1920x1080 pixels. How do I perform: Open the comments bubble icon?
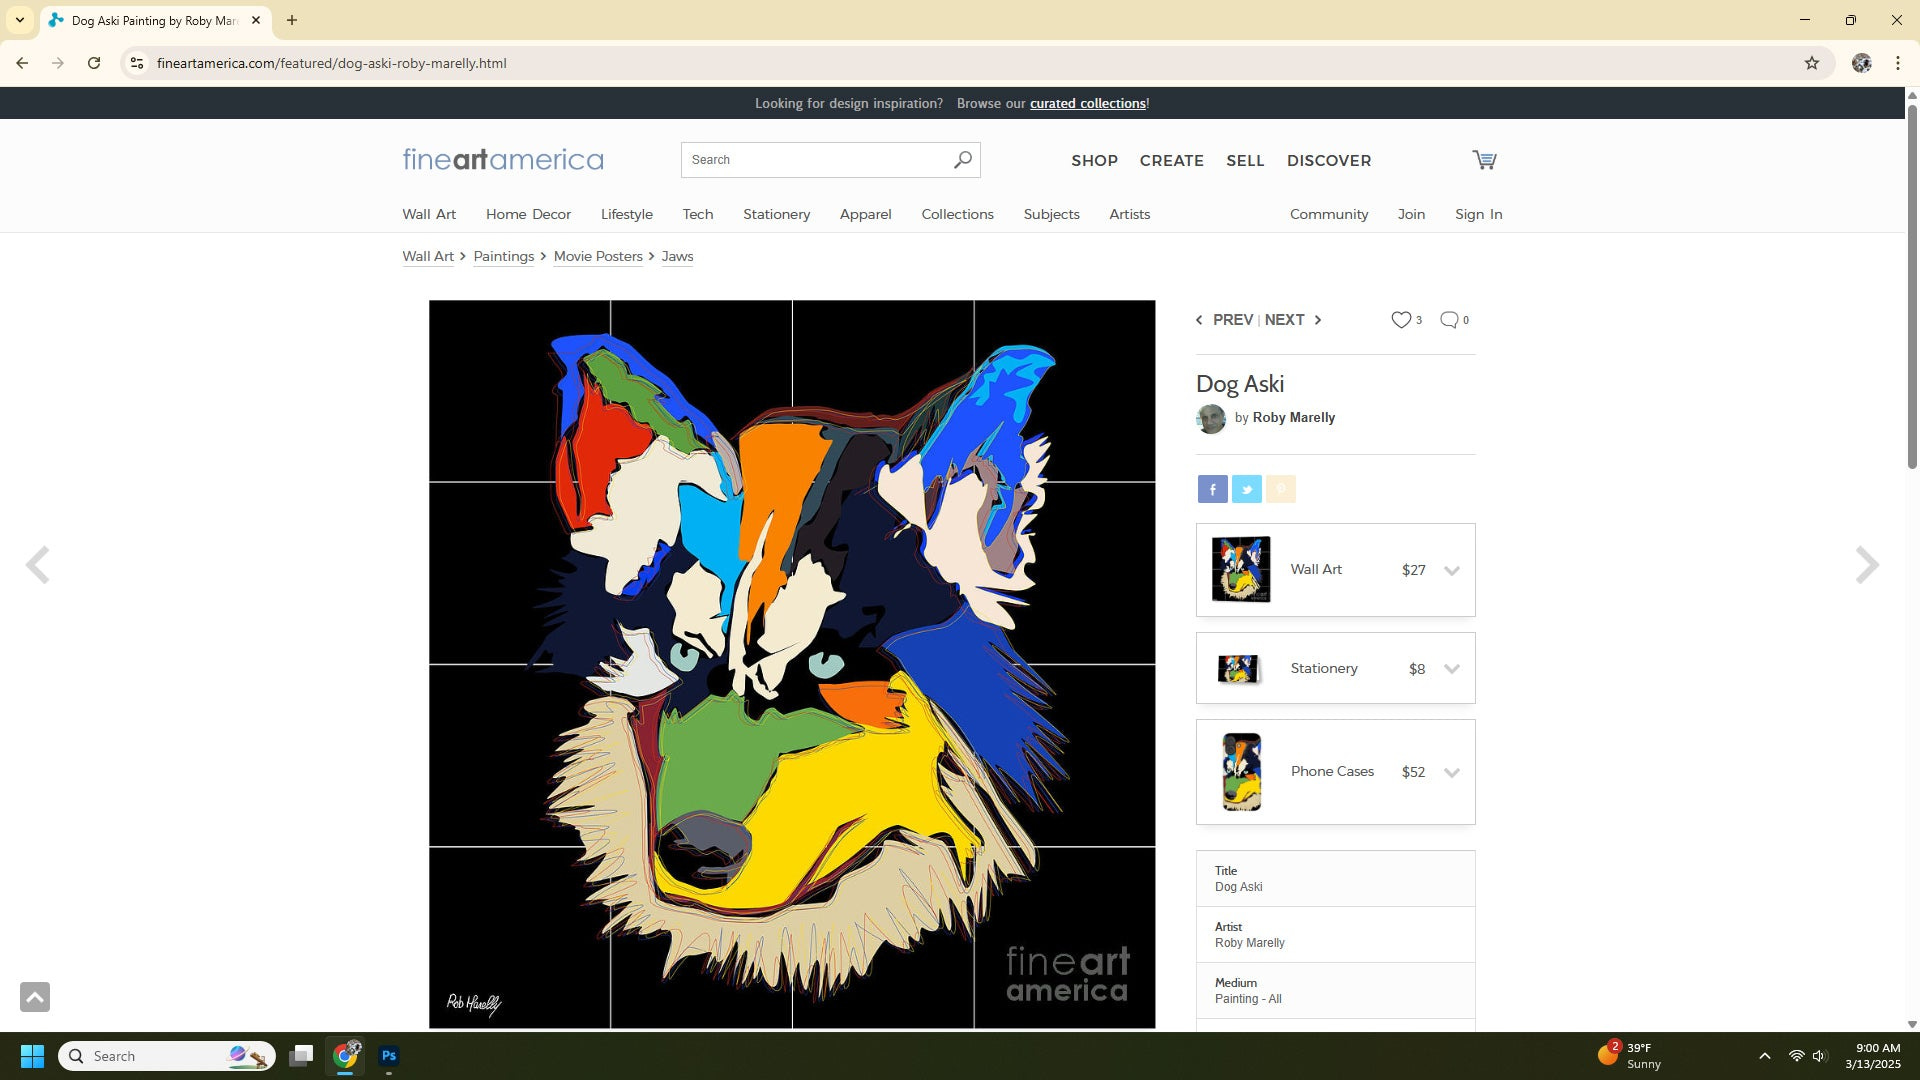click(x=1448, y=320)
